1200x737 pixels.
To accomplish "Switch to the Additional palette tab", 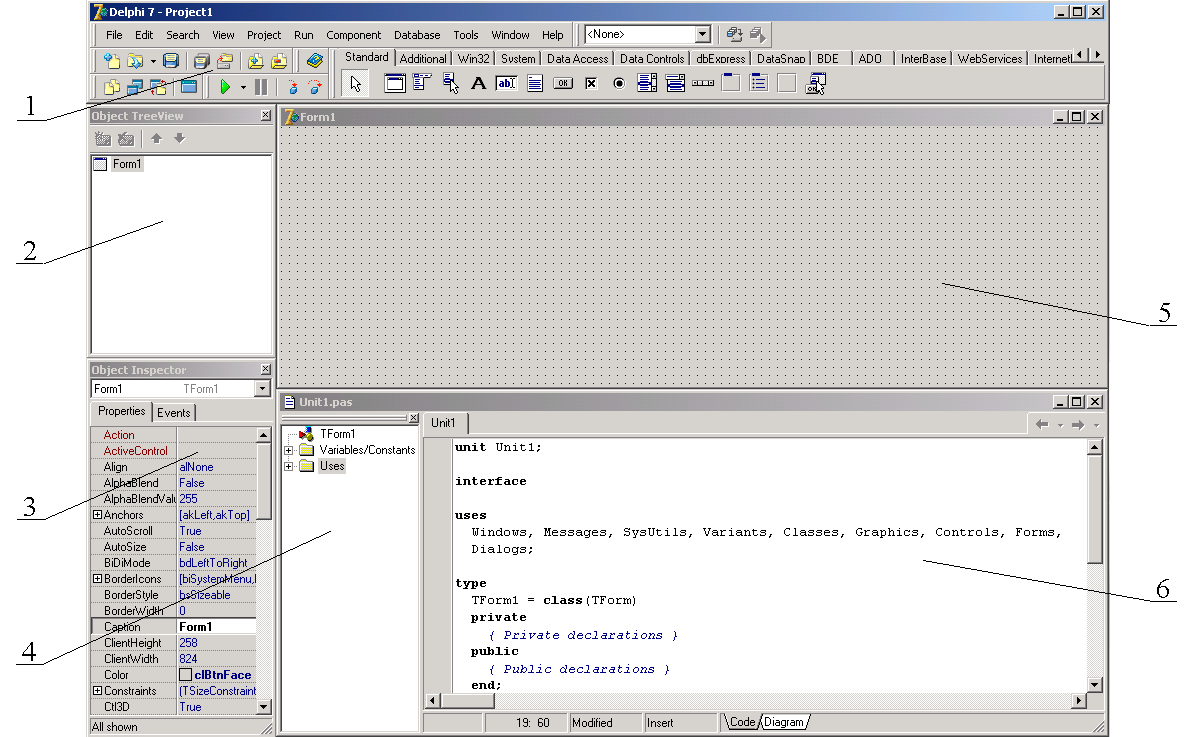I will click(x=423, y=59).
